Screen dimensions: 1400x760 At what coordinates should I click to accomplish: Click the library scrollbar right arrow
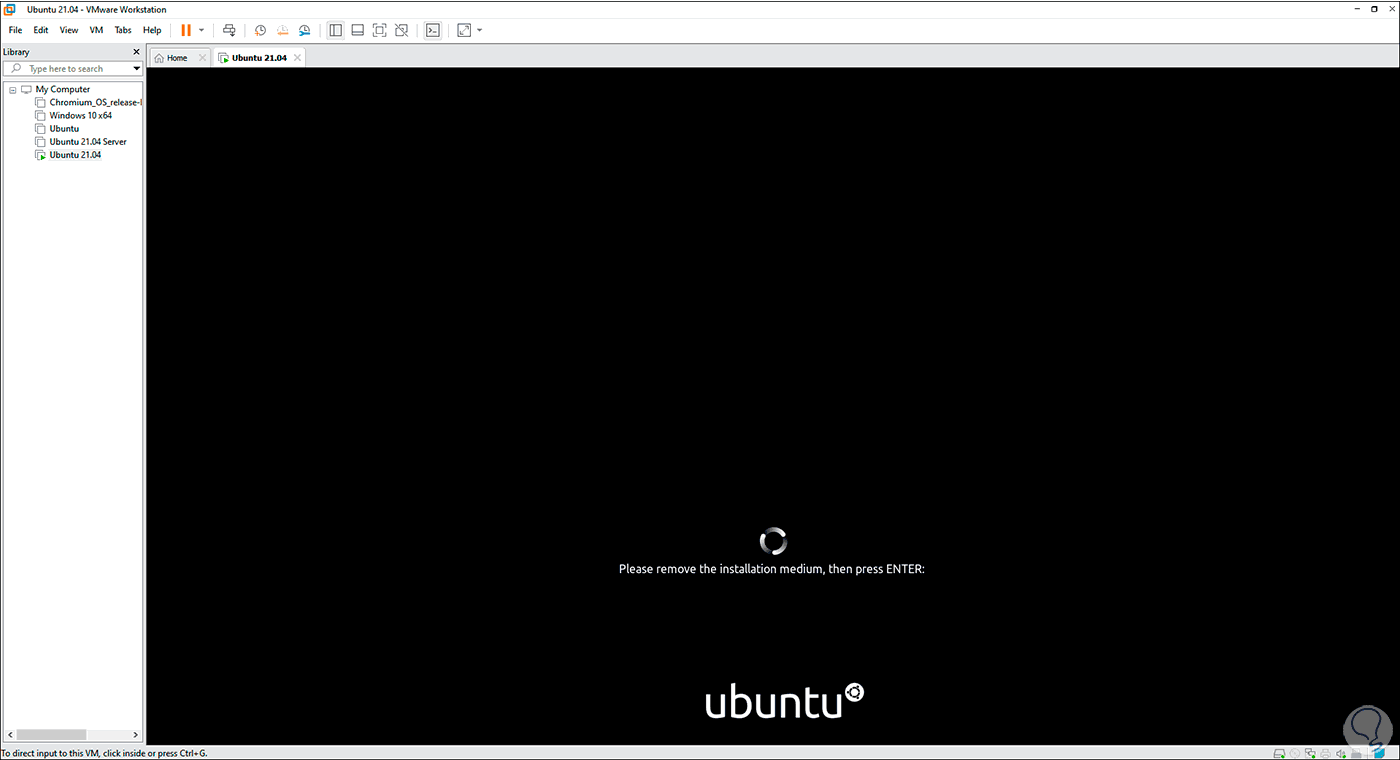click(136, 735)
